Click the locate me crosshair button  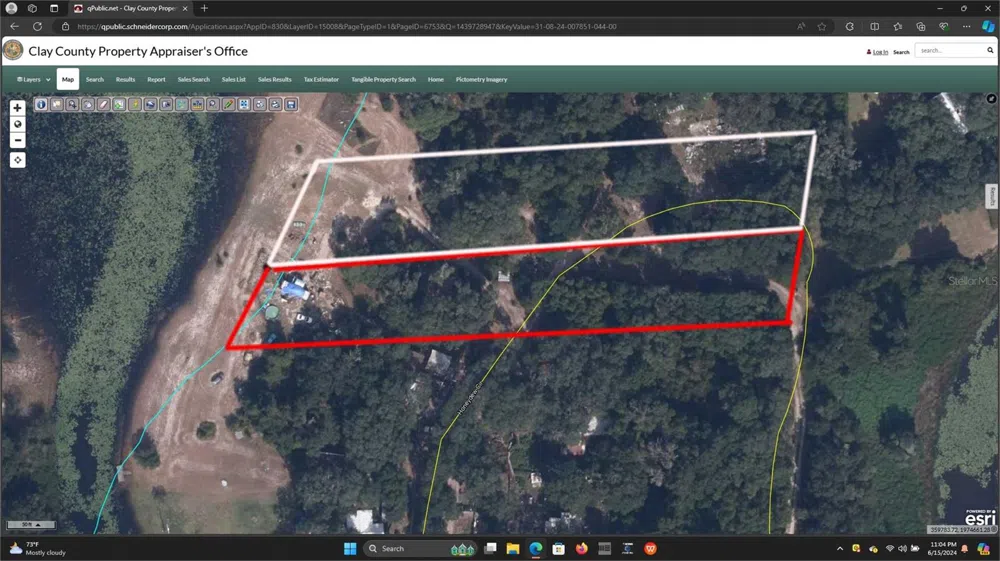click(17, 160)
